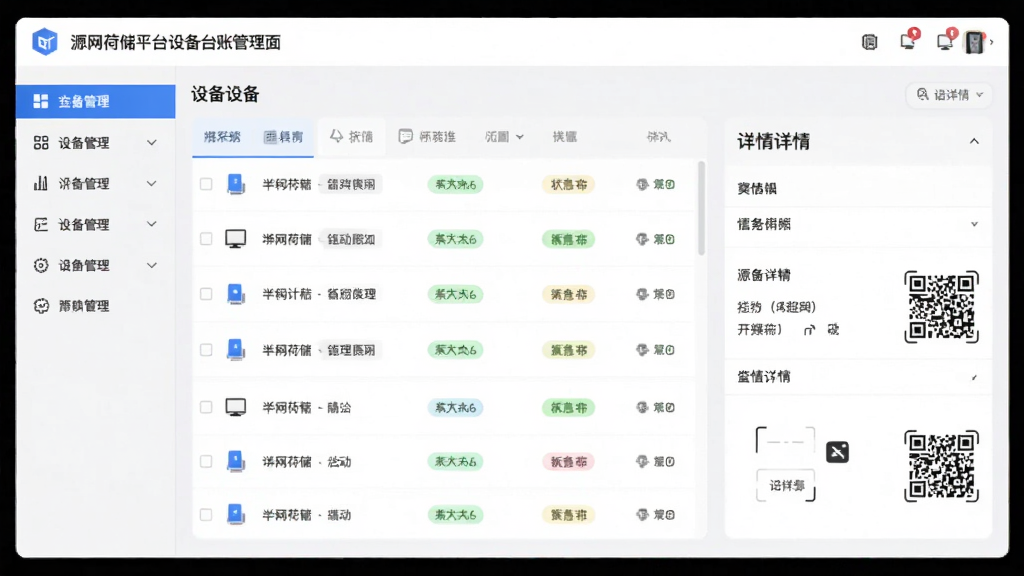Switch to the second tab with the grid icon
This screenshot has height=576, width=1024.
tap(283, 136)
